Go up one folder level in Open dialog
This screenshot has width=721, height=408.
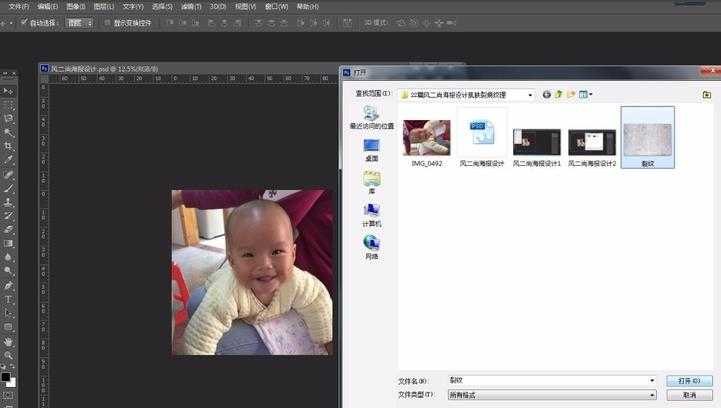pyautogui.click(x=559, y=94)
